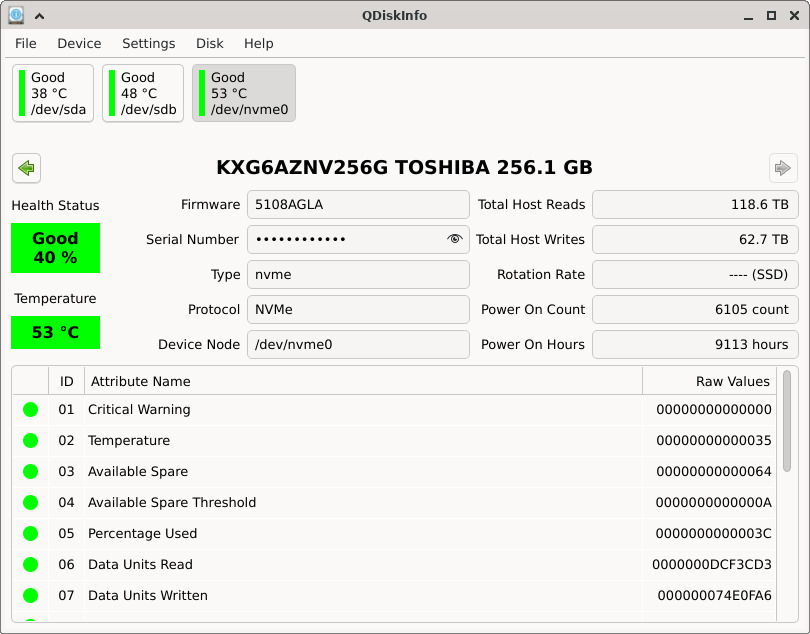Click green status dot for Available Spare

30,472
